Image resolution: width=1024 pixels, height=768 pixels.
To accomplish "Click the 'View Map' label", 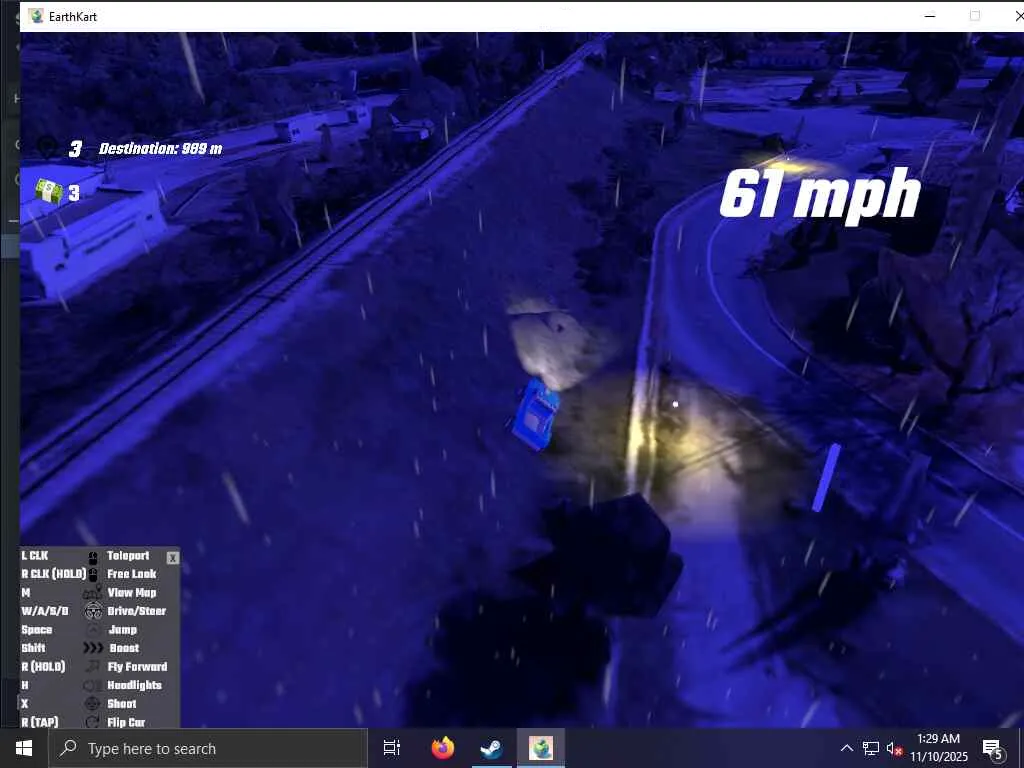I will (132, 592).
